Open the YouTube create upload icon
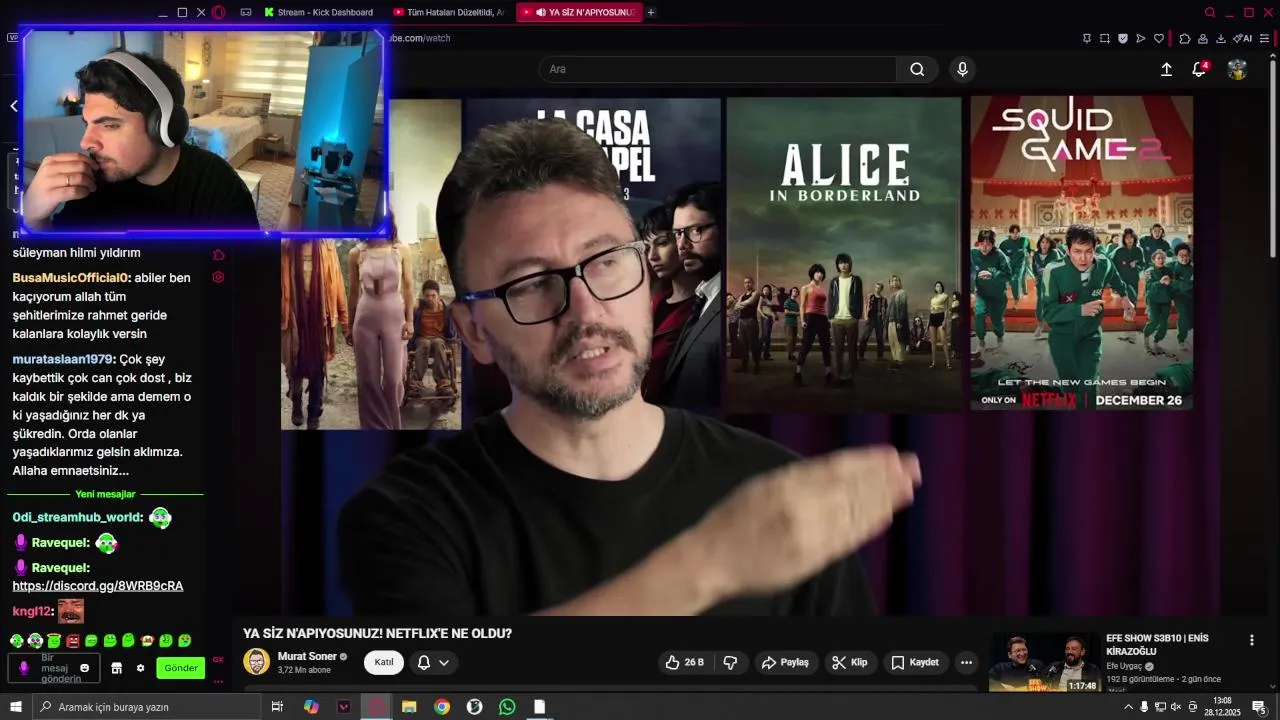 tap(1166, 69)
